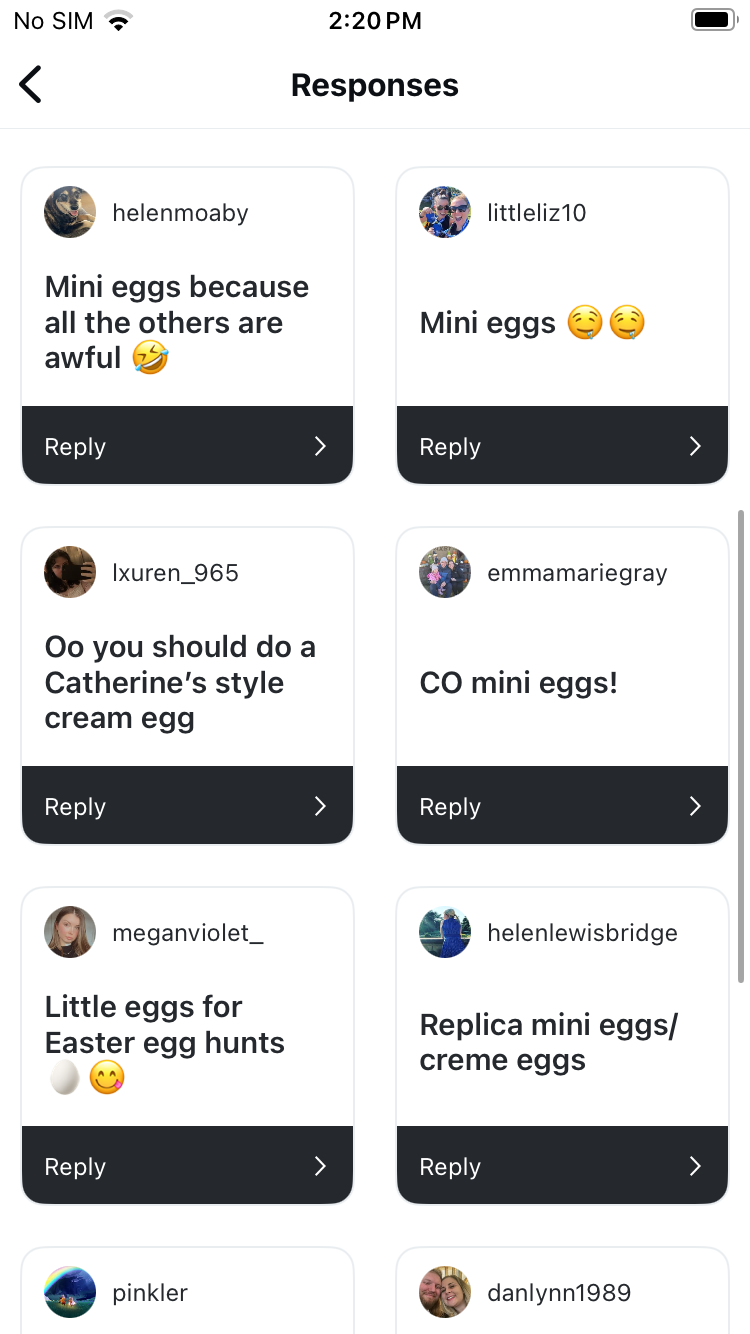Click chevron on meganviolet_'s reply bar
The image size is (750, 1334).
(320, 1166)
